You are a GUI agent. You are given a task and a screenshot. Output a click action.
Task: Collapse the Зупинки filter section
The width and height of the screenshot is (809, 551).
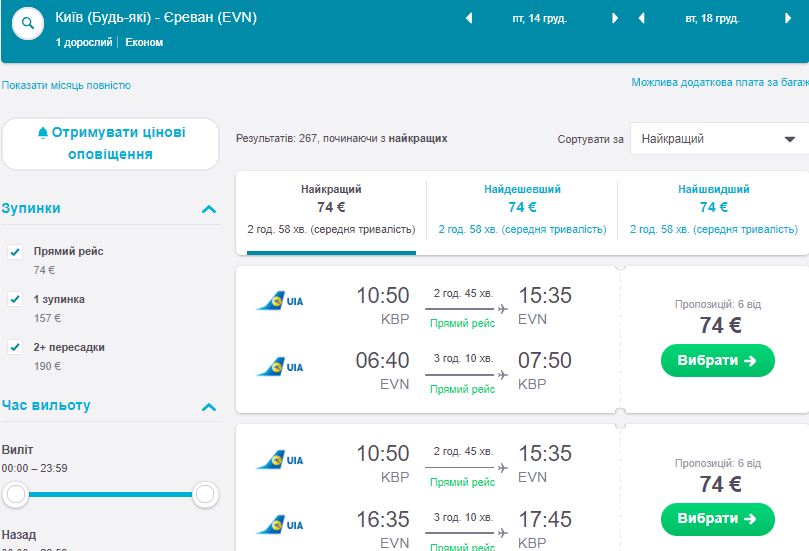pos(209,209)
